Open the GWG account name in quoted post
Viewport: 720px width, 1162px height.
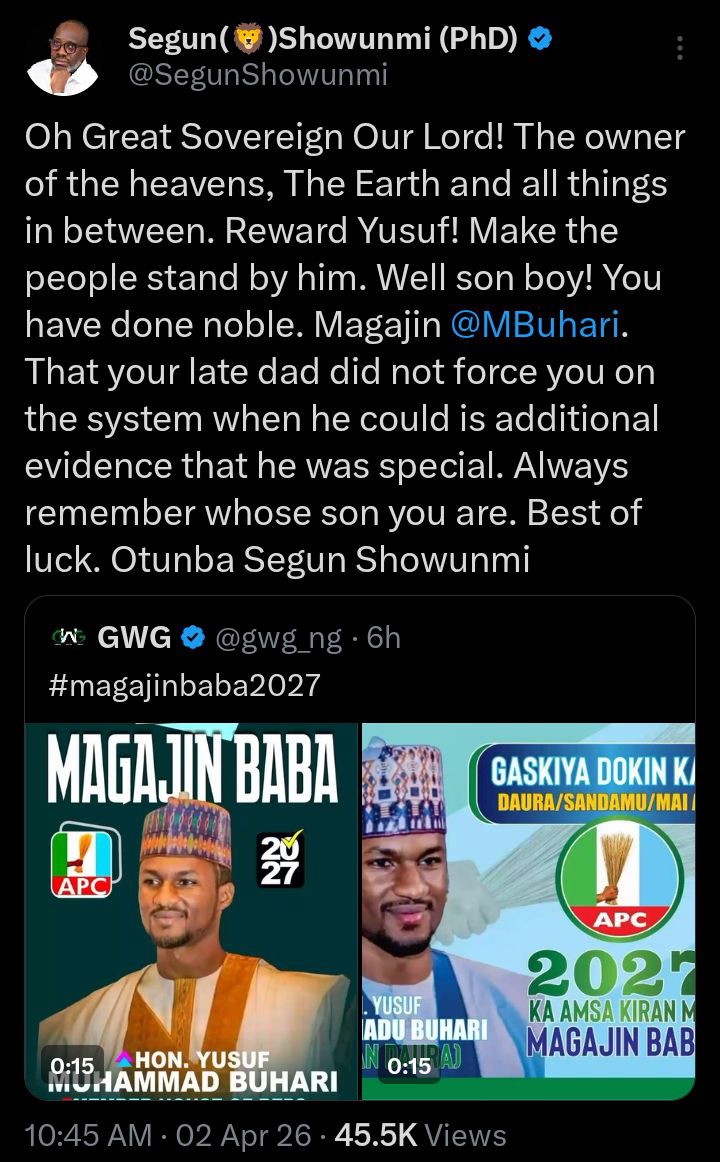point(134,637)
